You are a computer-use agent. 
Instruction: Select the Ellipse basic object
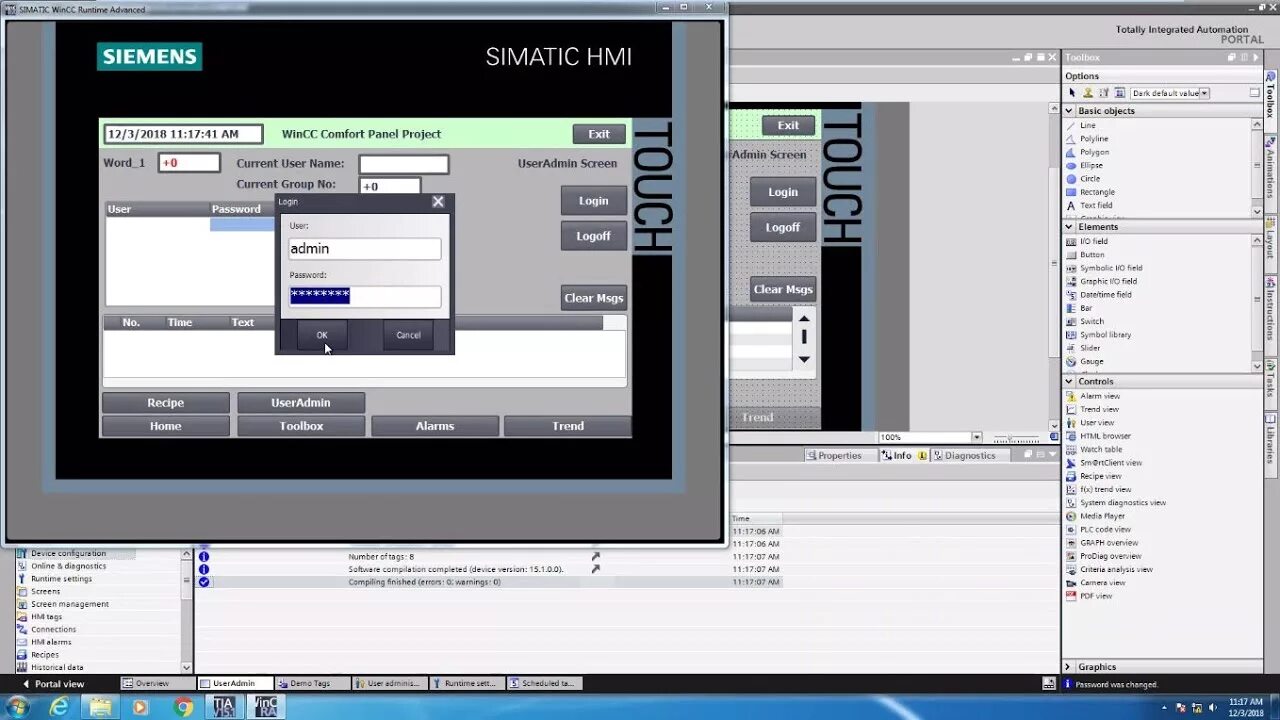point(1091,165)
